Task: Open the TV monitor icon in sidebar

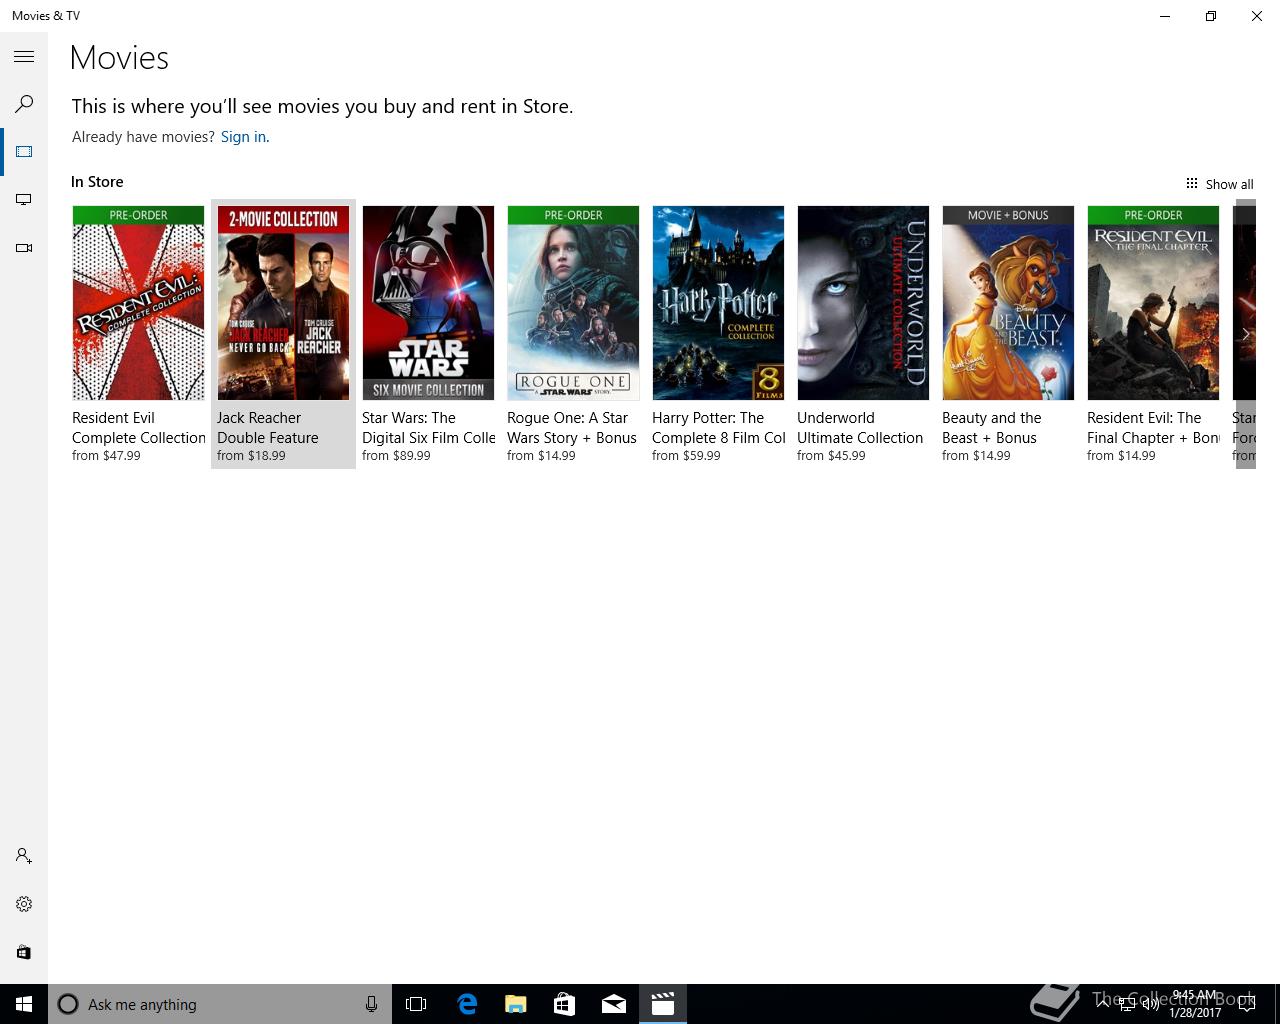Action: [24, 200]
